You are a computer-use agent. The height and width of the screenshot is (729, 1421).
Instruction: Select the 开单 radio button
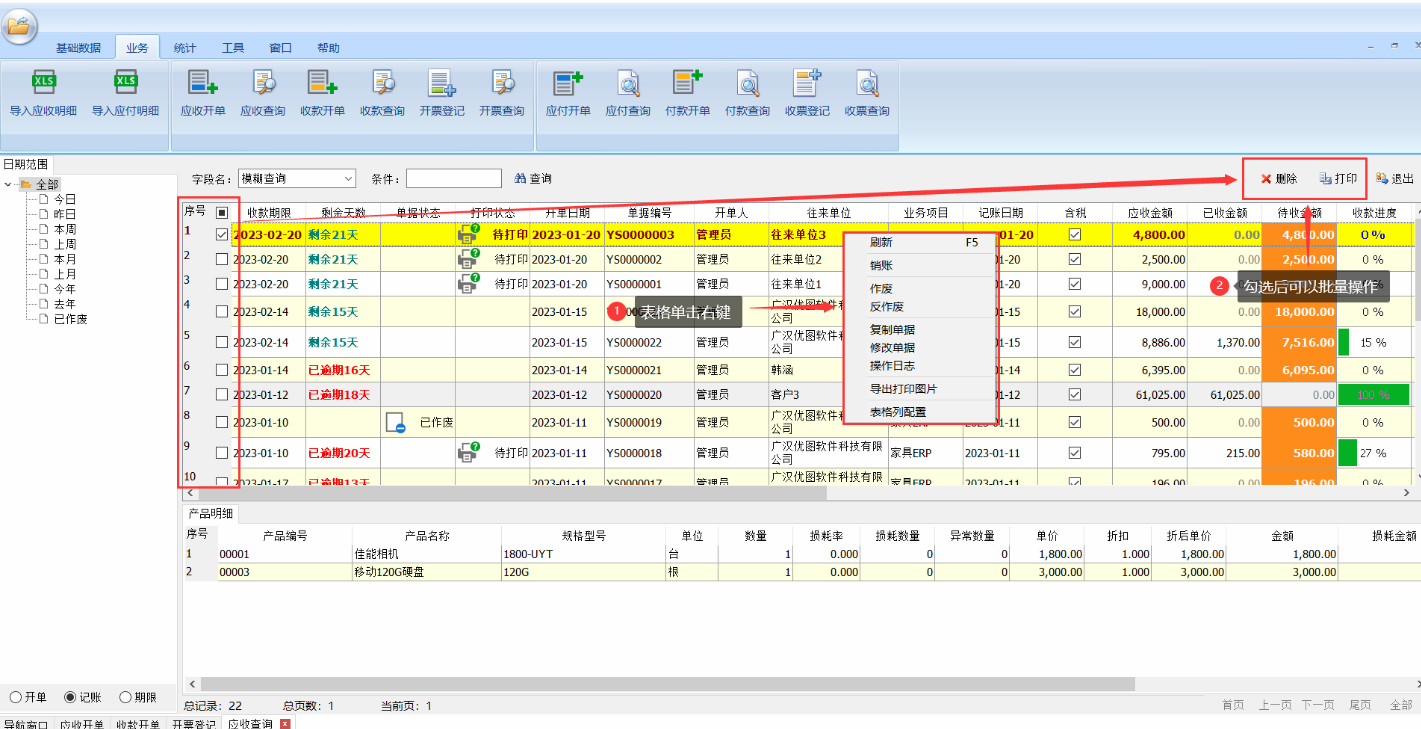[x=16, y=697]
